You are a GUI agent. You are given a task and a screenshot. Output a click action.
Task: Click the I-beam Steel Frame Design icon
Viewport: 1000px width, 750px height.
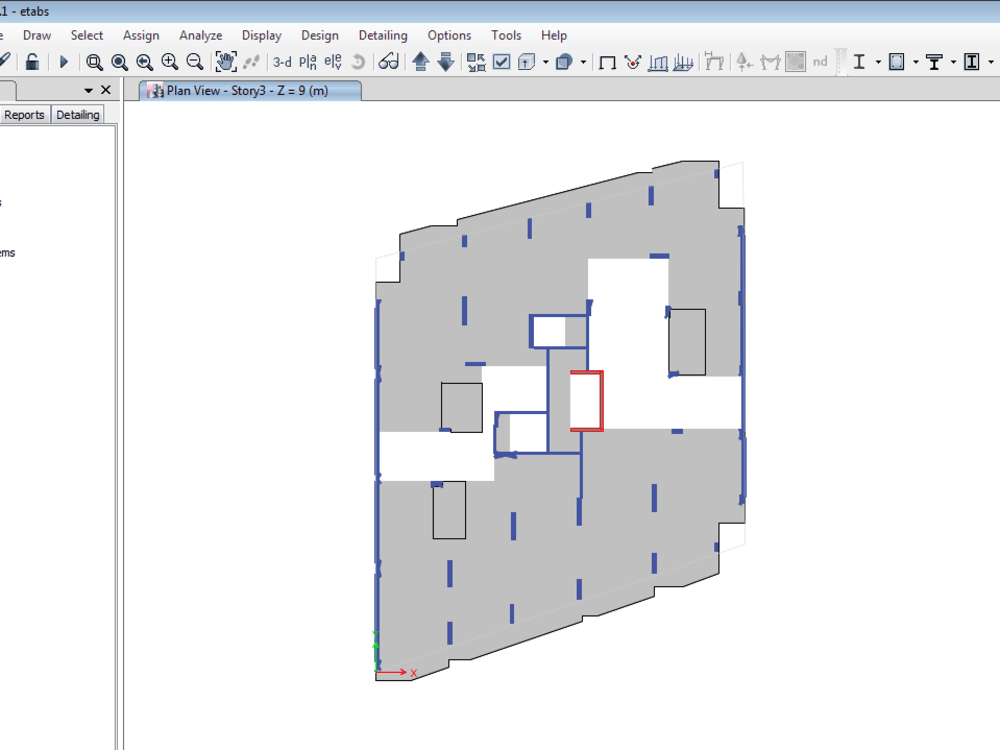click(859, 62)
